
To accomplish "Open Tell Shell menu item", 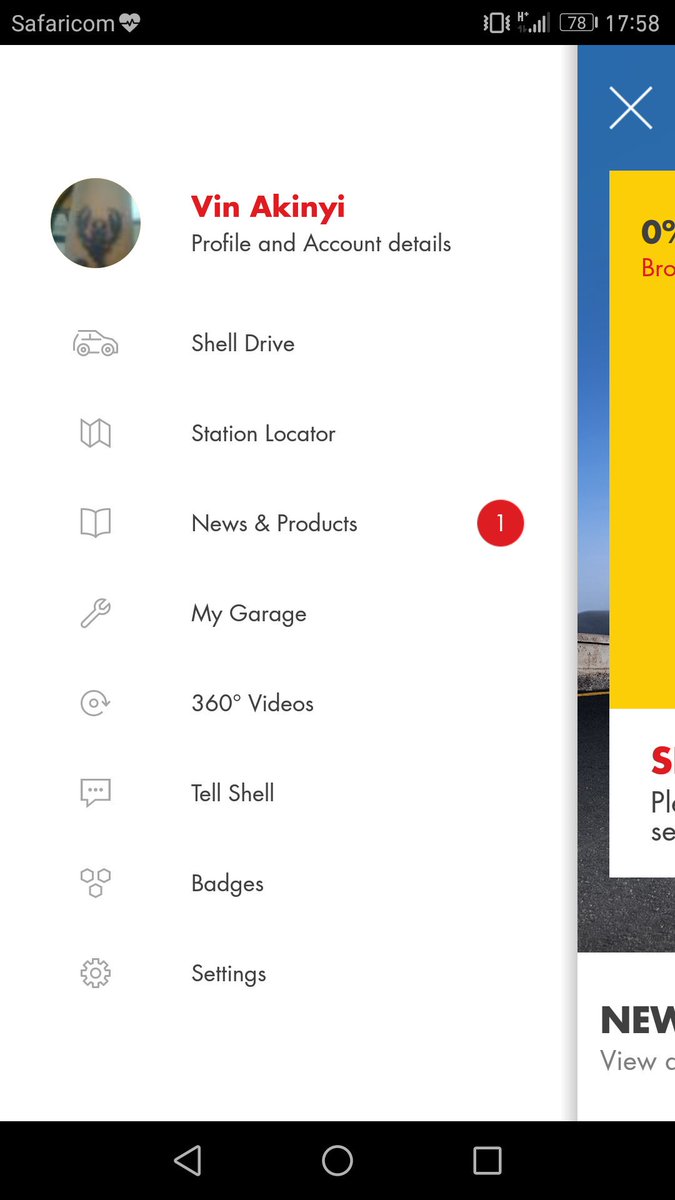I will [233, 793].
